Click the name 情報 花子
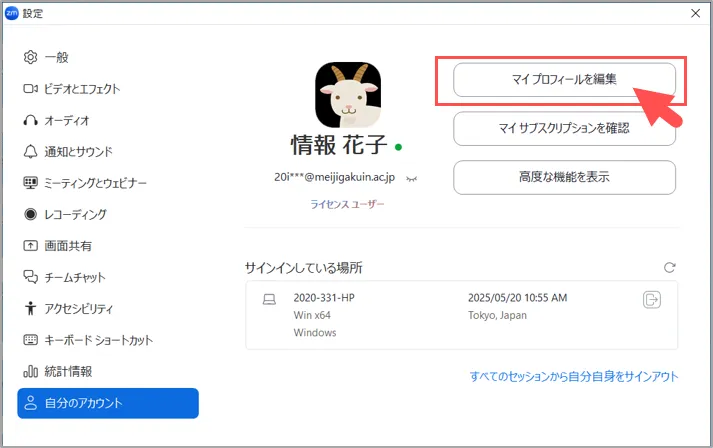The height and width of the screenshot is (448, 713). 339,145
